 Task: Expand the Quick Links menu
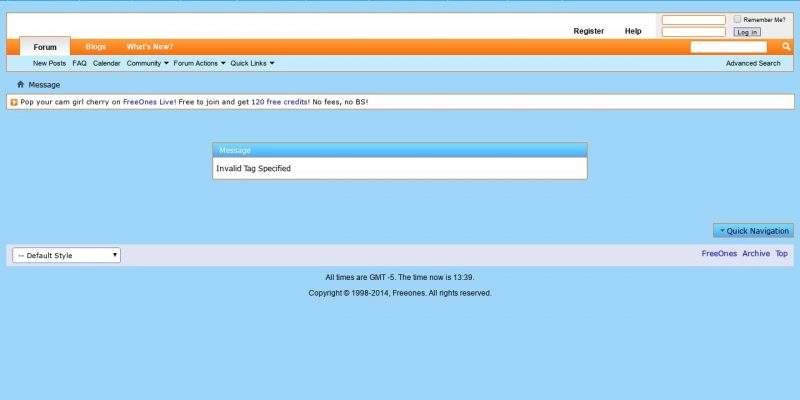click(x=252, y=63)
